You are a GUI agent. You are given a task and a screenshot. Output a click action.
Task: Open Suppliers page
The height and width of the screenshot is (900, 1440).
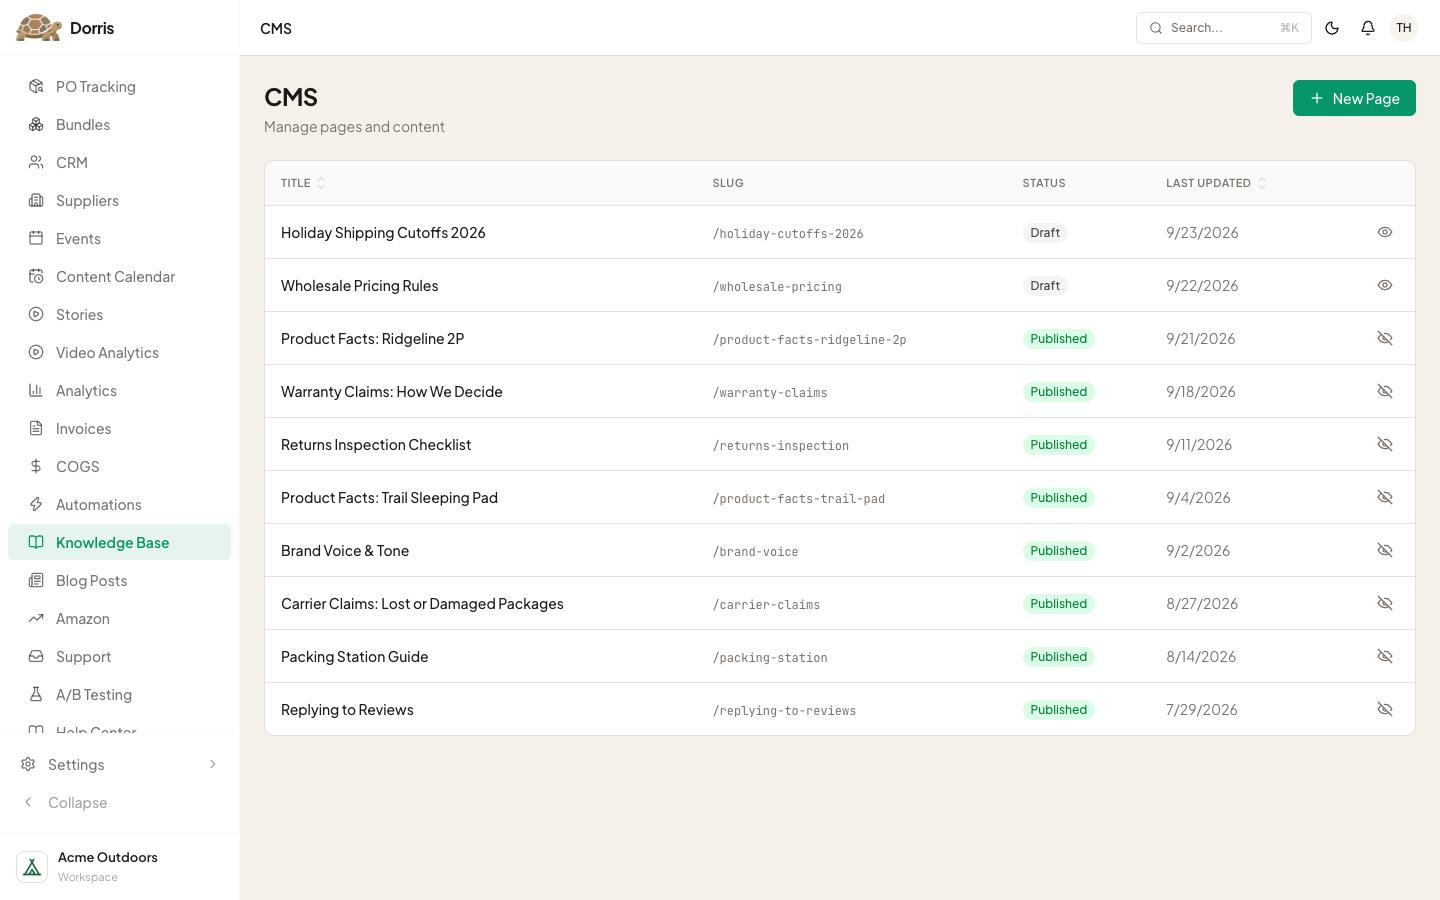coord(119,201)
